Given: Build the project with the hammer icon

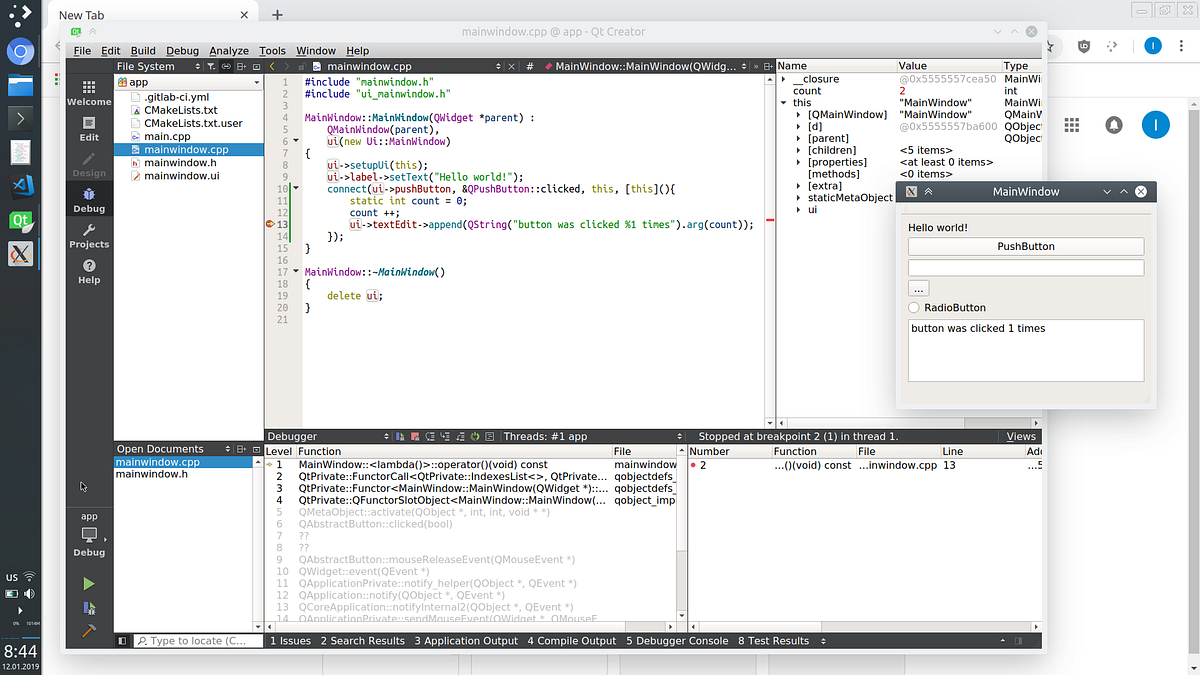Looking at the screenshot, I should click(88, 630).
